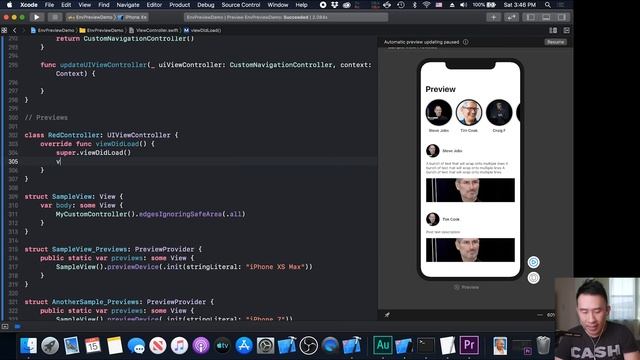Choose the EnvPreviewDemo scheme in the toolbar
The image size is (640, 360).
(x=91, y=17)
